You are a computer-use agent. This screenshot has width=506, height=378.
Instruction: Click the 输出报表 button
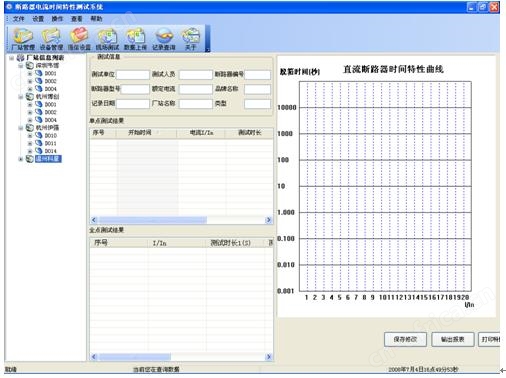(452, 339)
